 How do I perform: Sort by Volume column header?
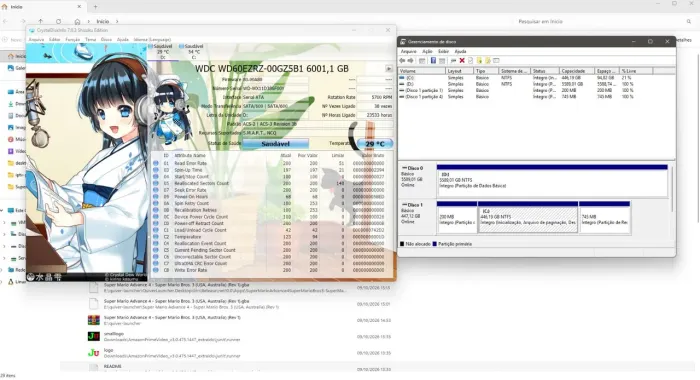pyautogui.click(x=422, y=71)
